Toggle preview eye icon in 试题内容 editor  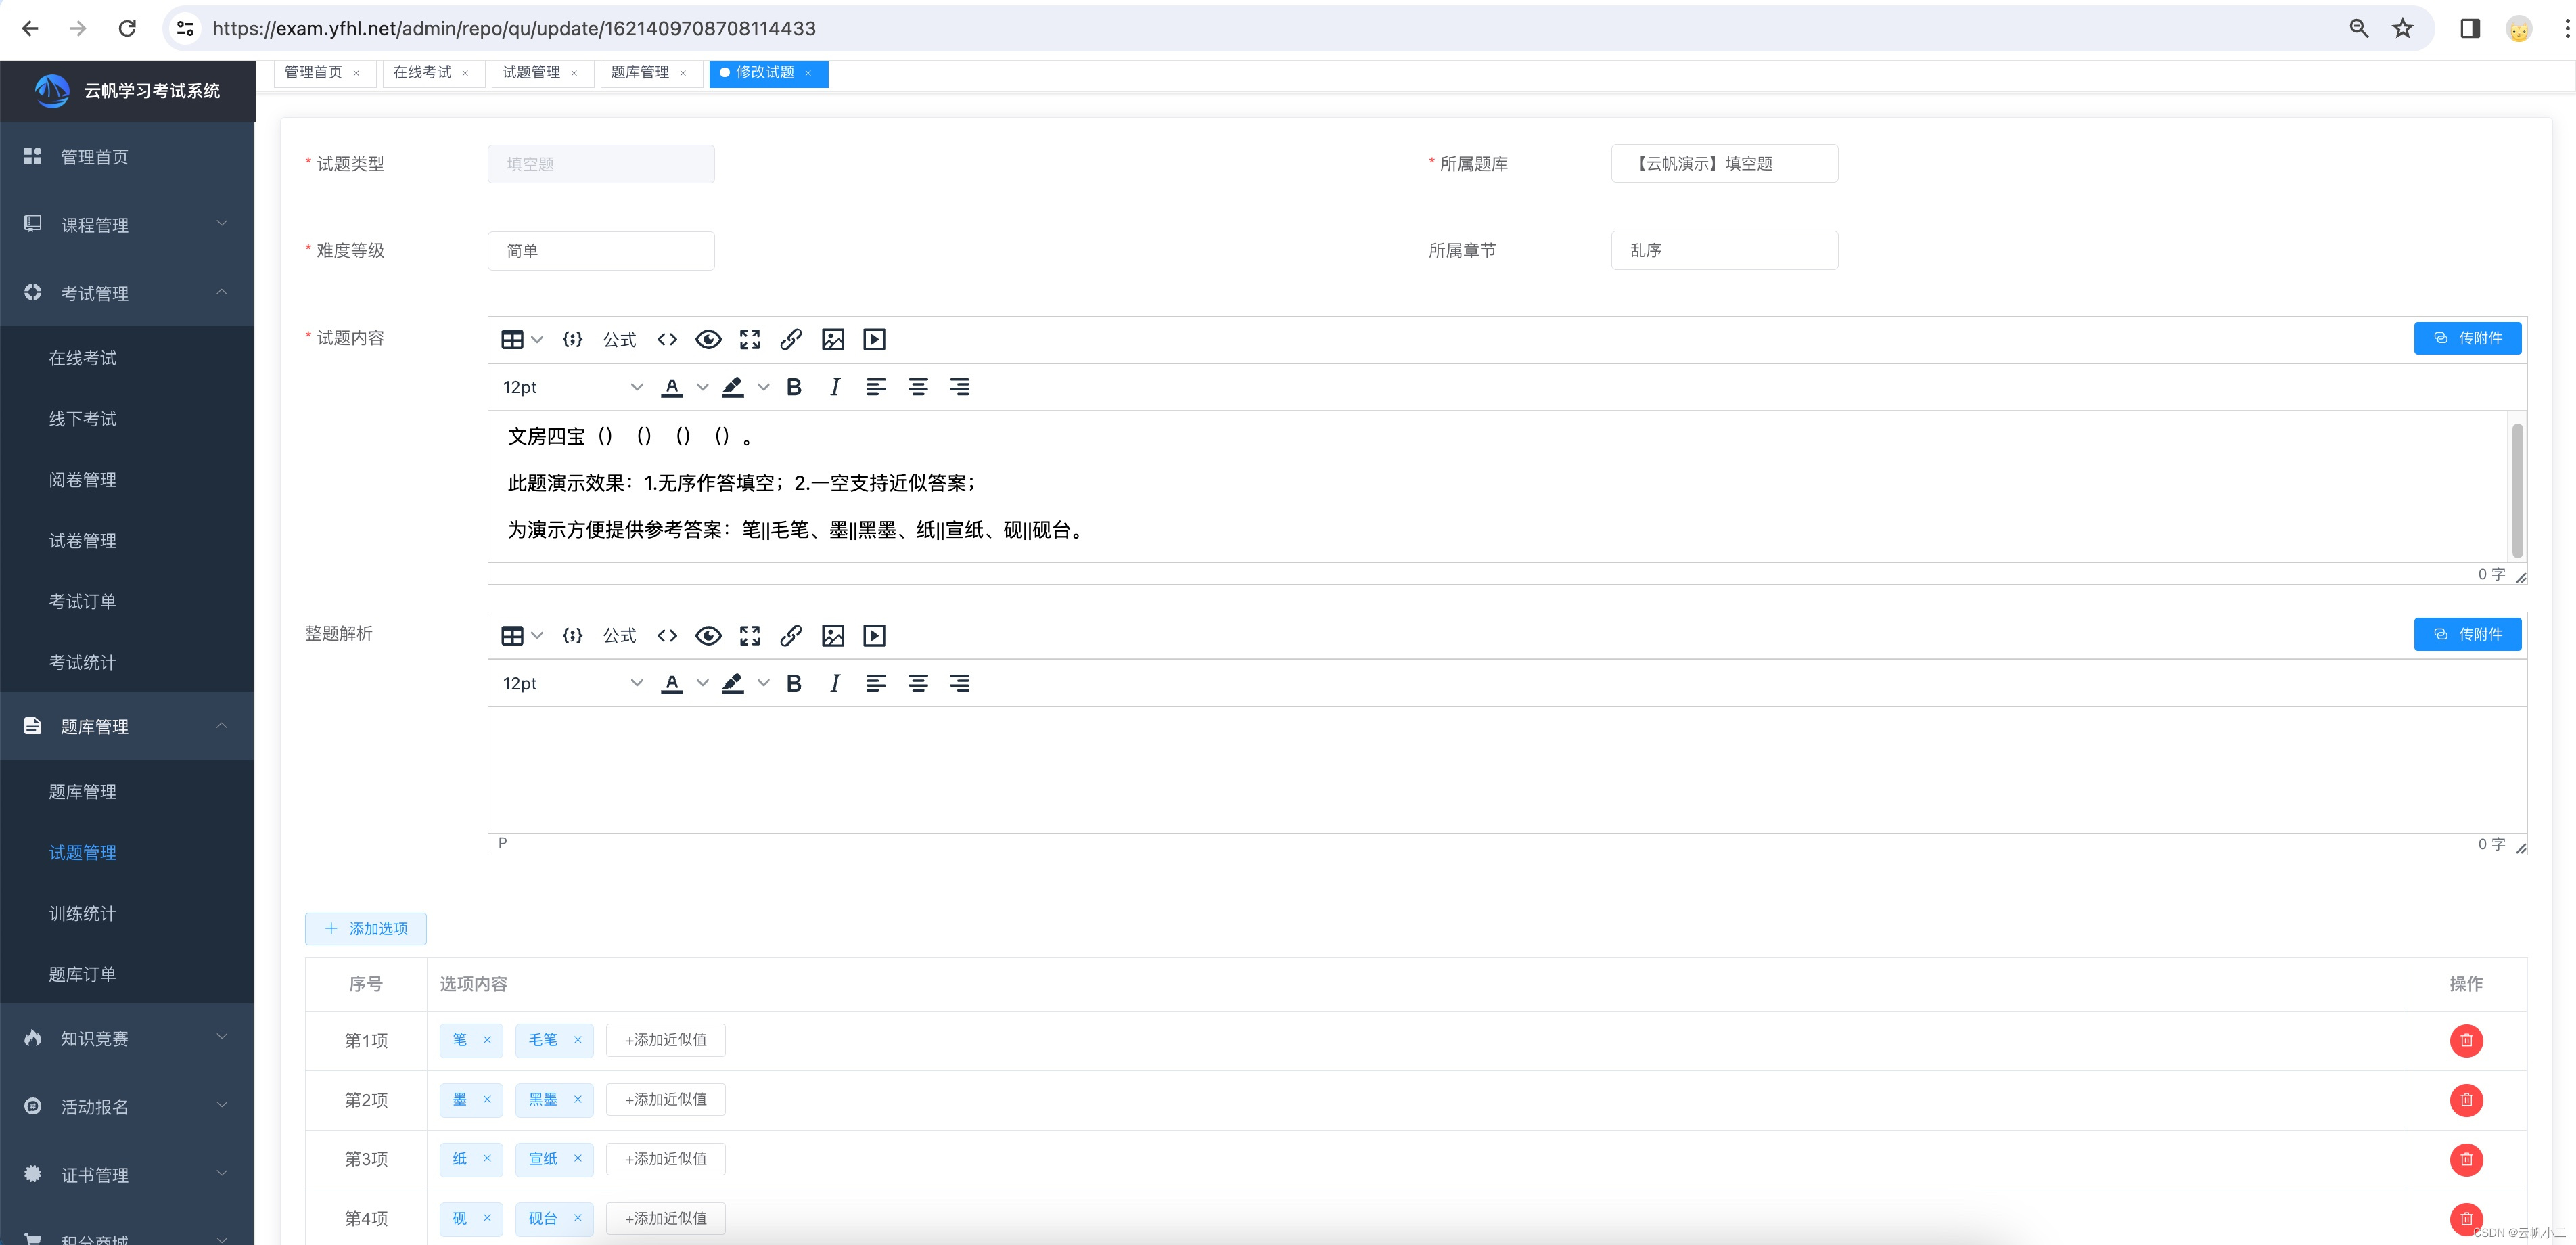point(708,340)
